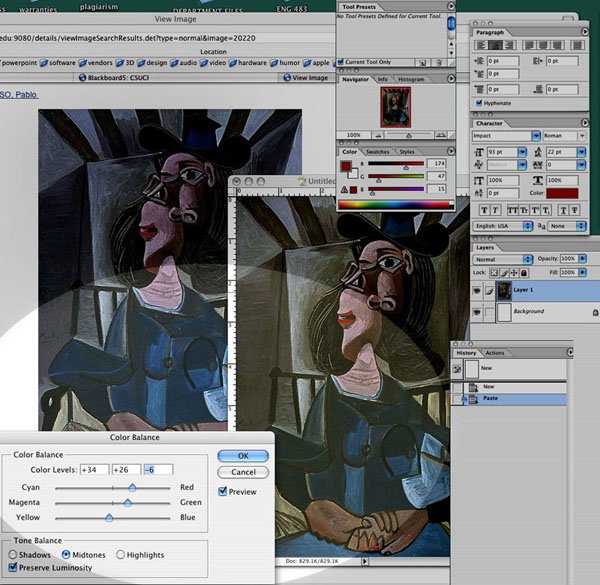Open the Impact font family dropdown
This screenshot has width=600, height=585.
click(536, 136)
